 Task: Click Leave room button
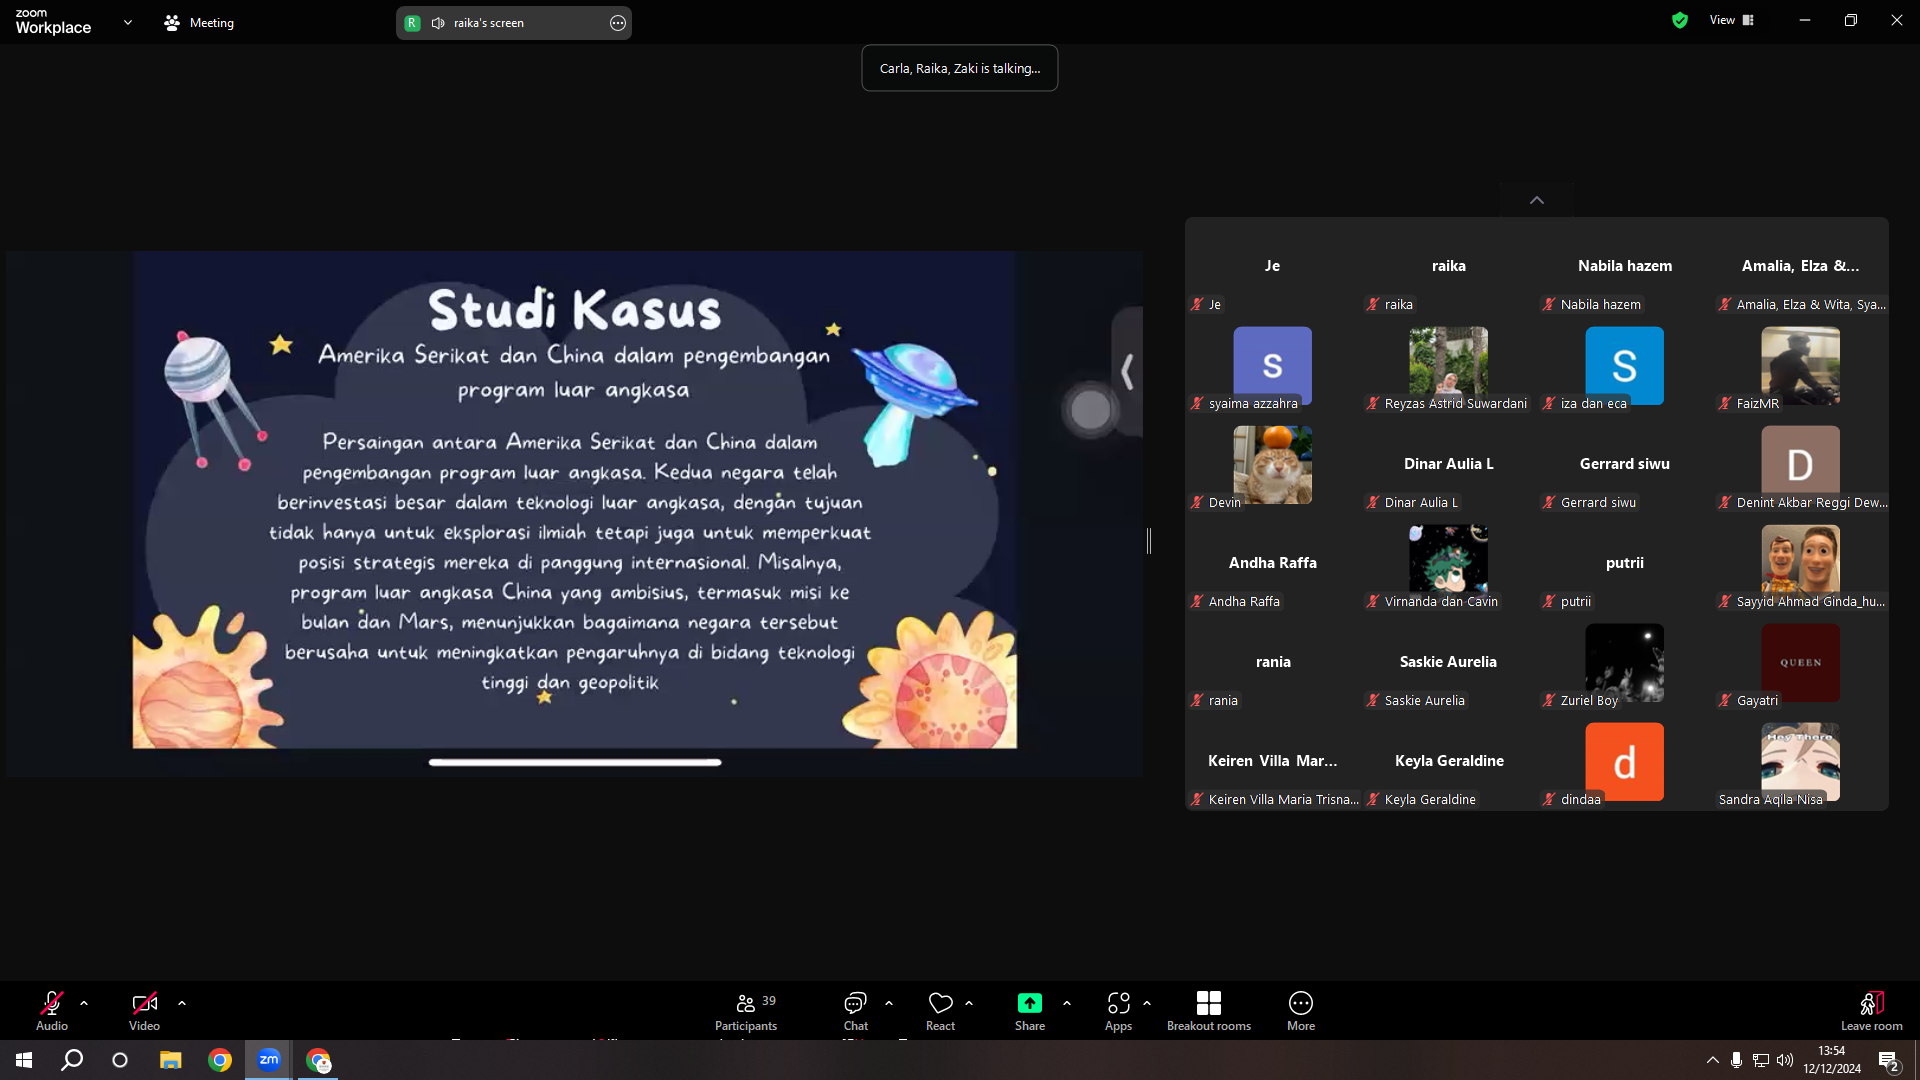point(1871,1010)
